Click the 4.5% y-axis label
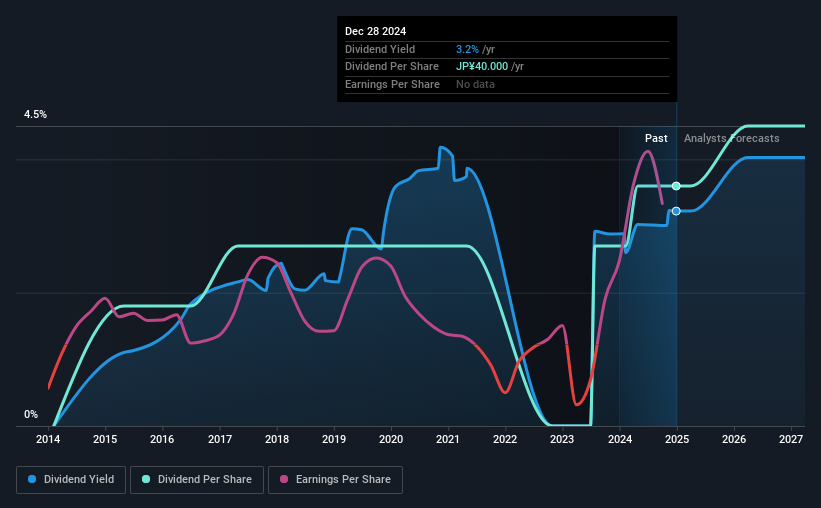The image size is (821, 508). 35,114
